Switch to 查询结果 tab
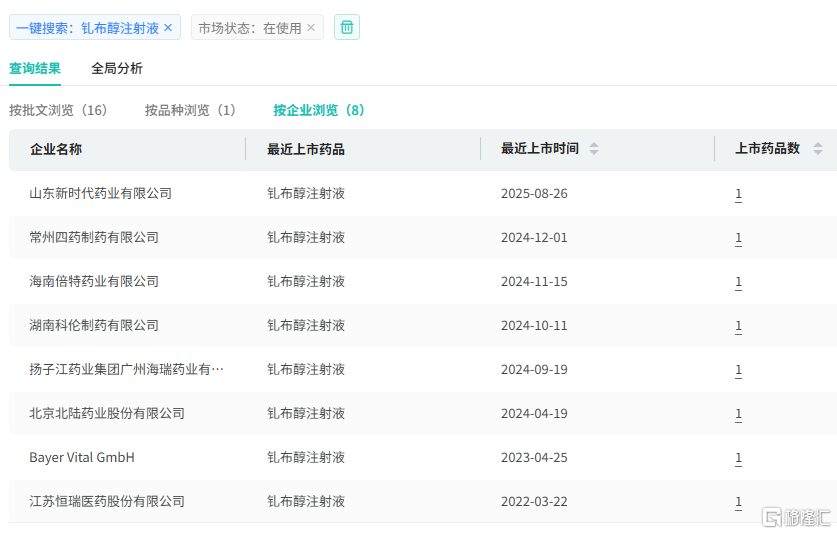Screen dimensions: 837x534 click(35, 68)
